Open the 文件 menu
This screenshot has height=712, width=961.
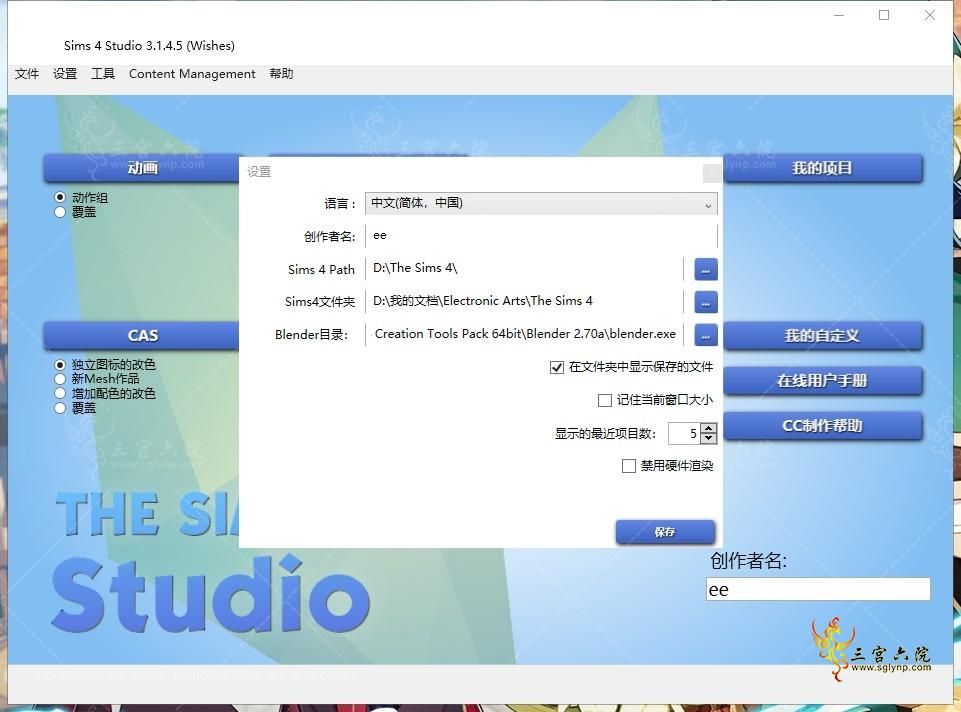27,74
